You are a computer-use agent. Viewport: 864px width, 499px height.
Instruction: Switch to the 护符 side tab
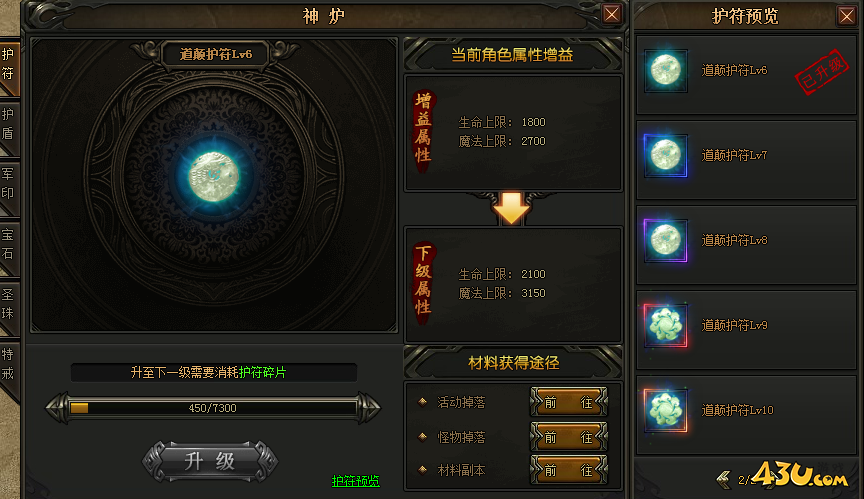[x=9, y=65]
